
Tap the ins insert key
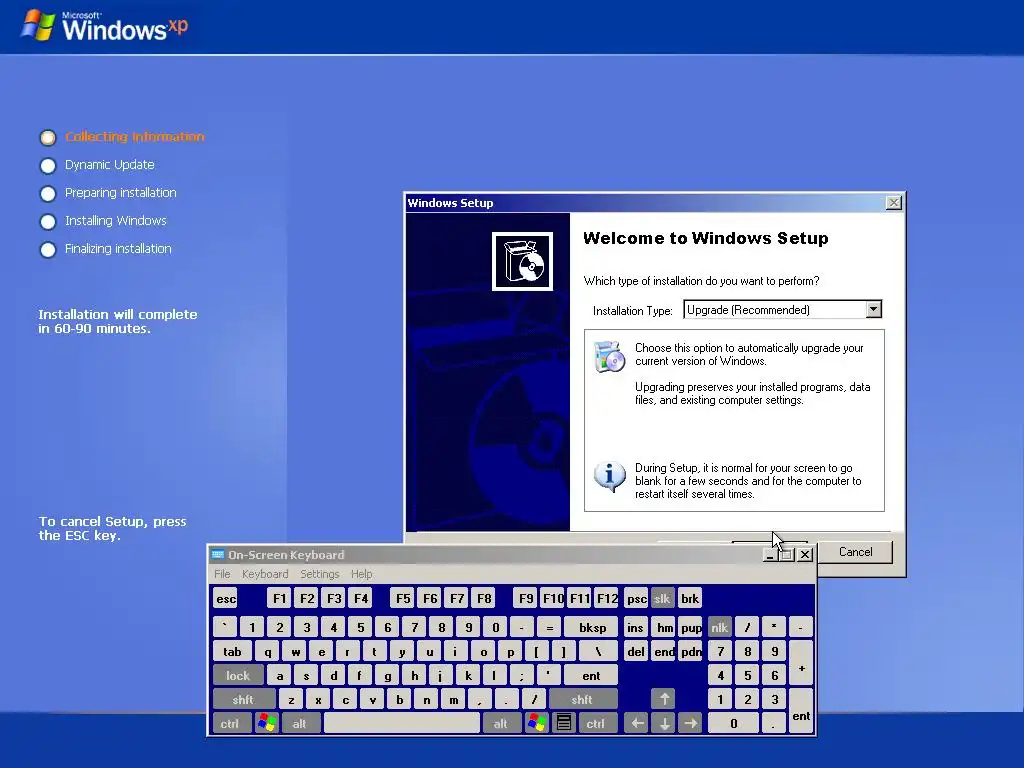pos(635,628)
